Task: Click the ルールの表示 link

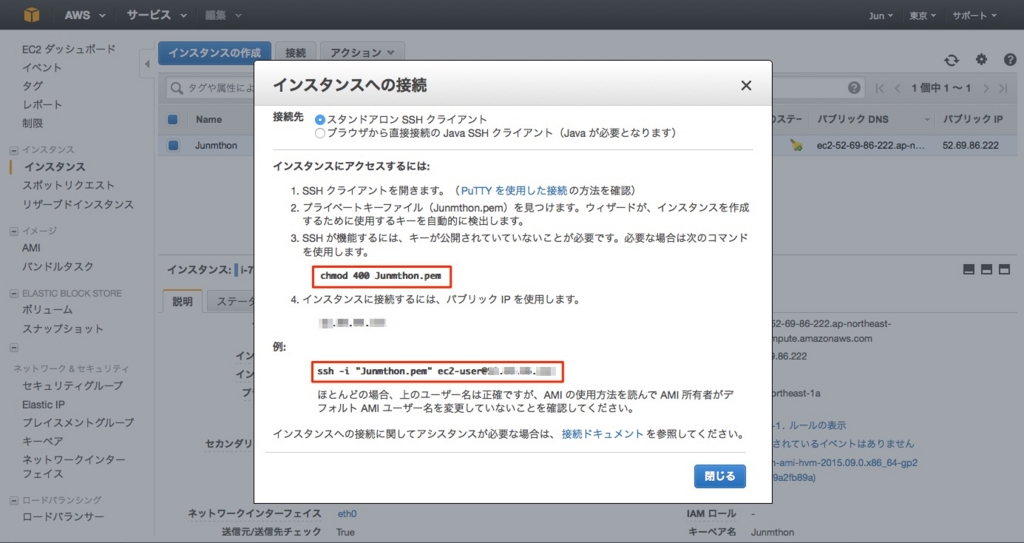Action: click(x=817, y=425)
